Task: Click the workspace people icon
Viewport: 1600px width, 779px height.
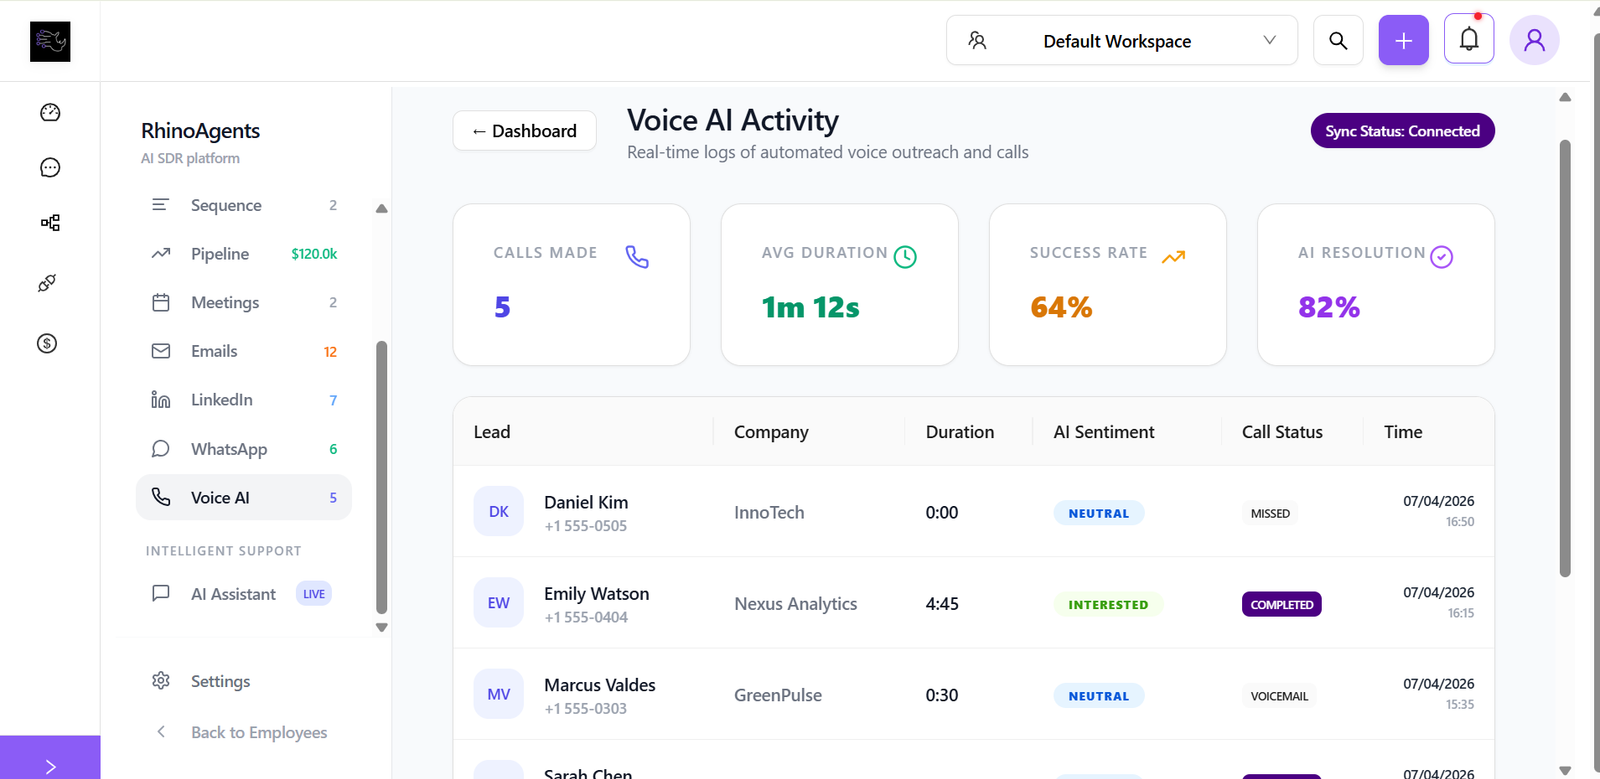Action: tap(977, 41)
